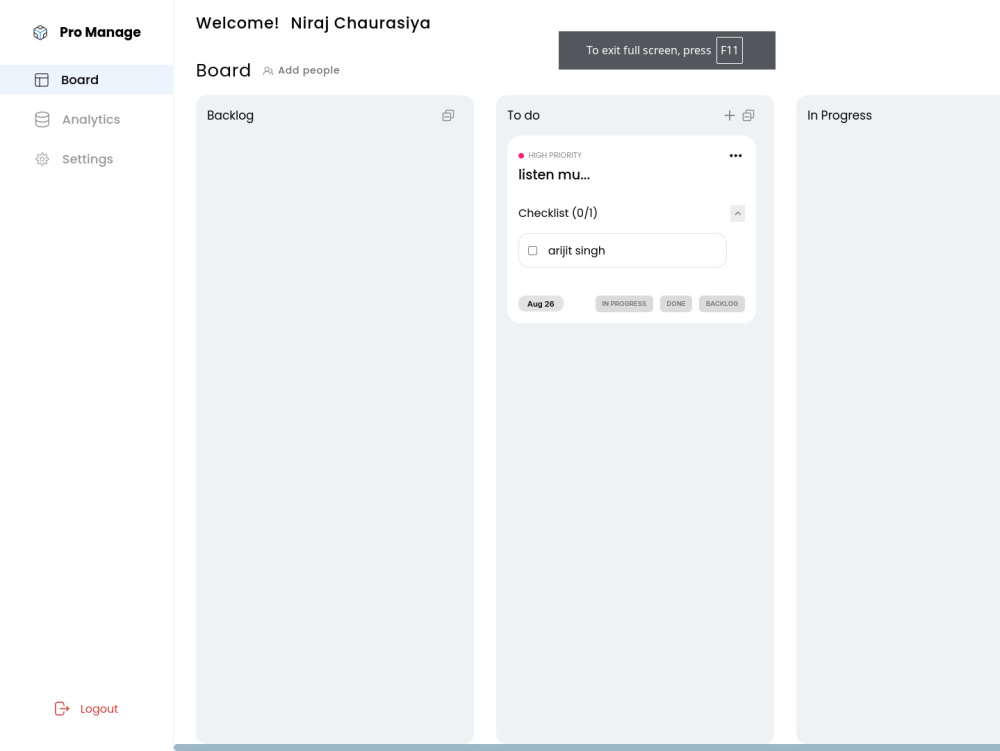
Task: Check the arijit singh checkbox
Action: tap(533, 251)
